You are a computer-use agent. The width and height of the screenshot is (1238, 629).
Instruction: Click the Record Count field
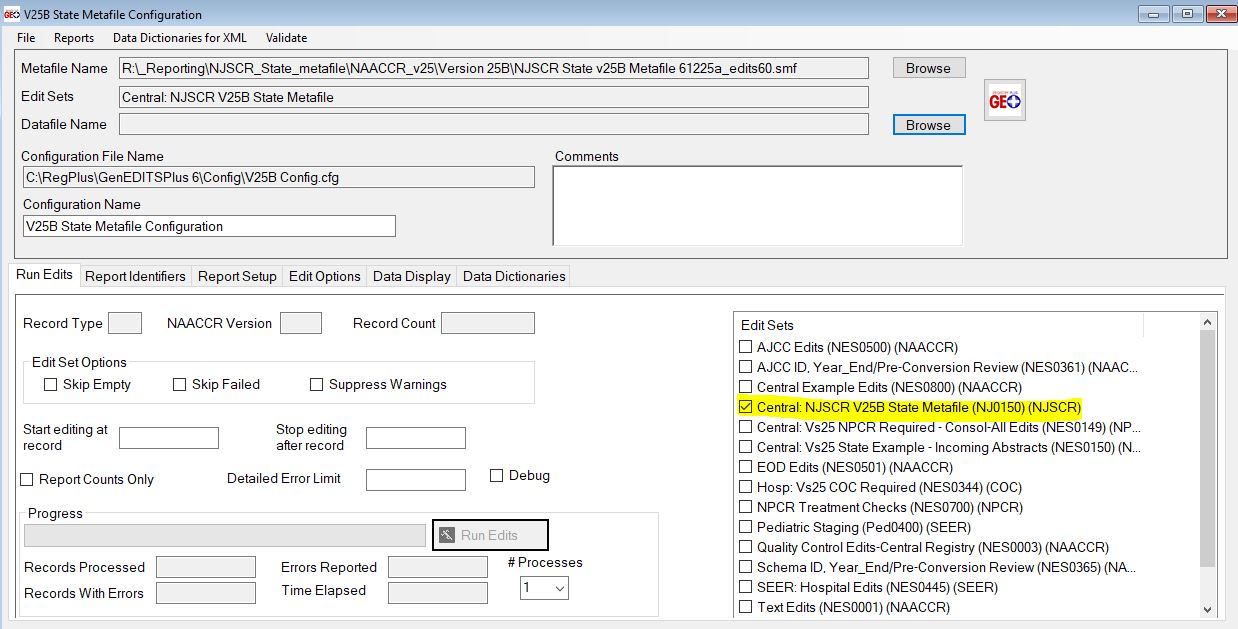[x=488, y=323]
